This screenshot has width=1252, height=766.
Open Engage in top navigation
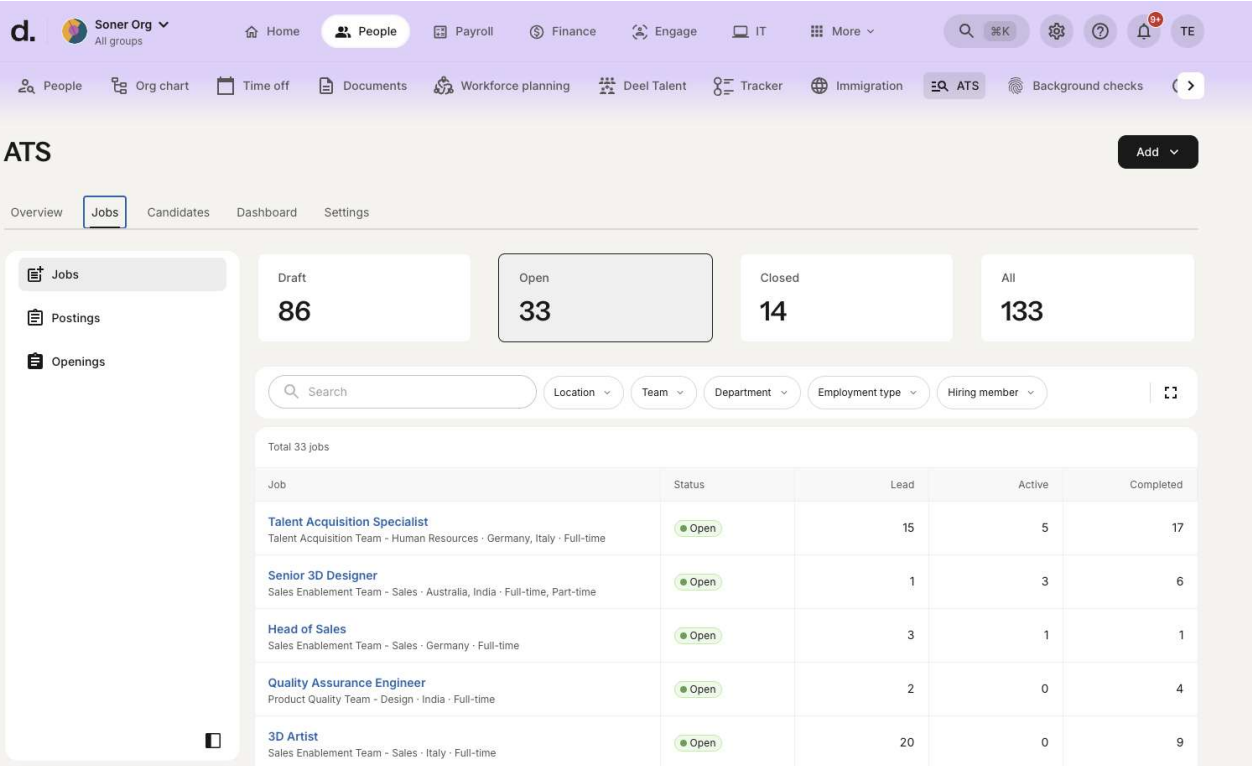pyautogui.click(x=665, y=31)
